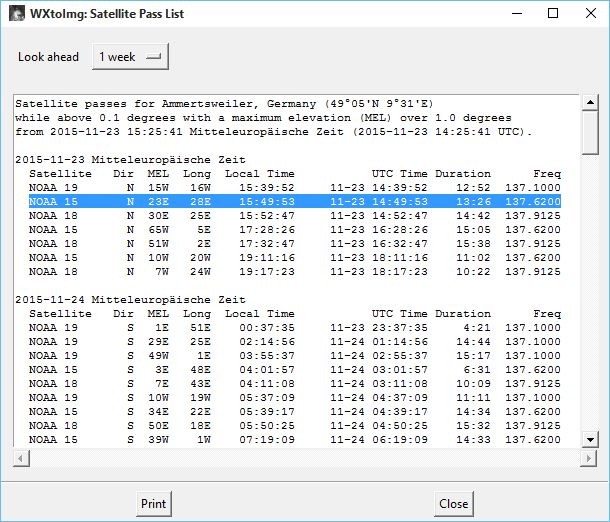Select the NOAA 18 pass at 17:32:47
The height and width of the screenshot is (522, 610).
pyautogui.click(x=294, y=243)
